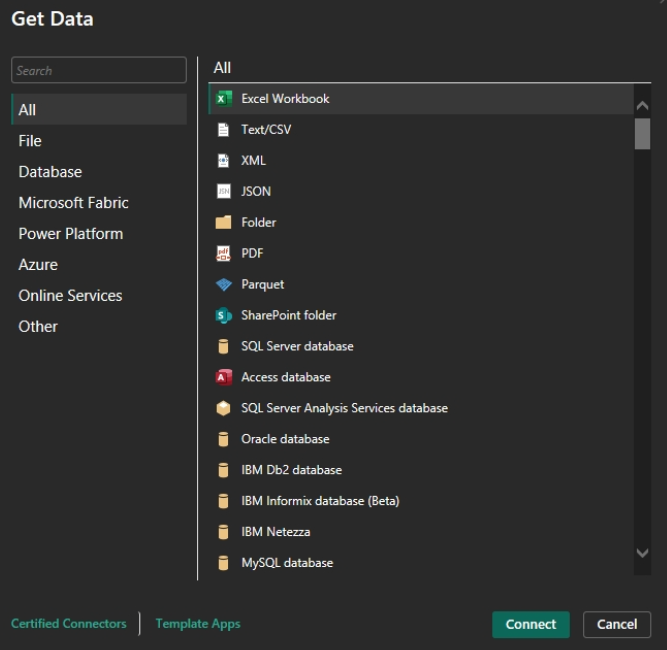Select the All category
Screen dimensions: 667x650
pyautogui.click(x=99, y=110)
